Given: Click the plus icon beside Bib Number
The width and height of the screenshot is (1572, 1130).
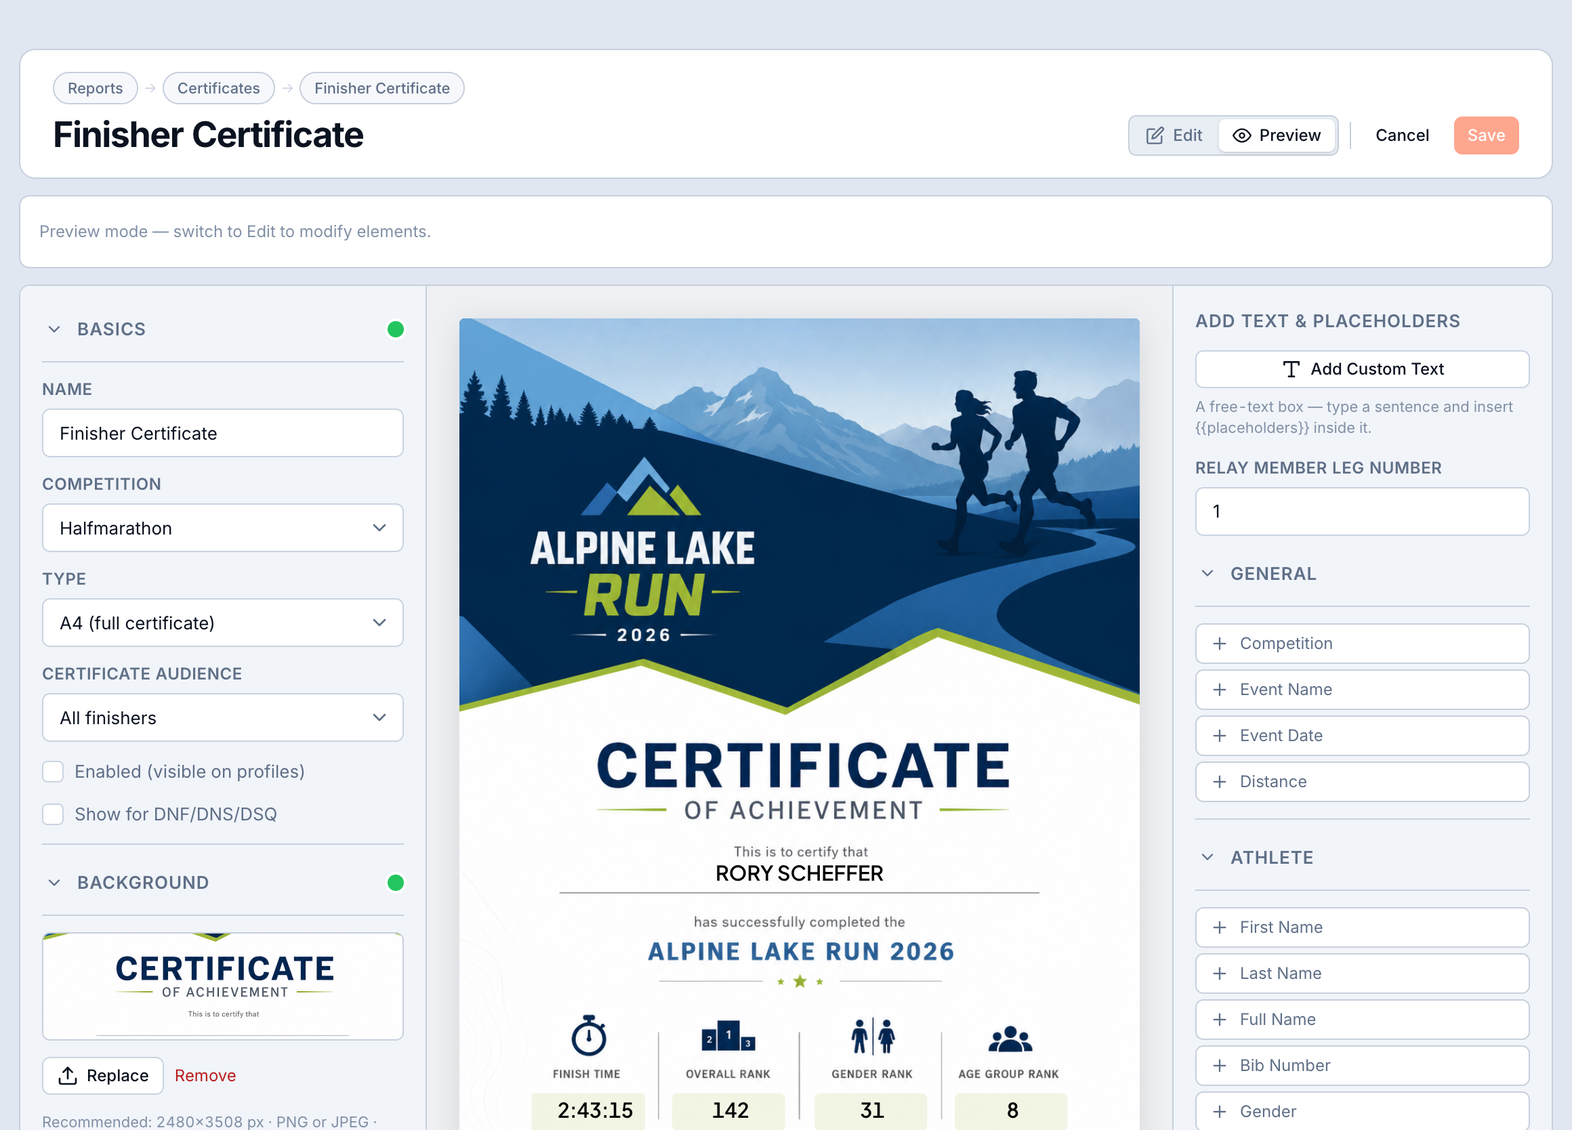Looking at the screenshot, I should tap(1220, 1065).
